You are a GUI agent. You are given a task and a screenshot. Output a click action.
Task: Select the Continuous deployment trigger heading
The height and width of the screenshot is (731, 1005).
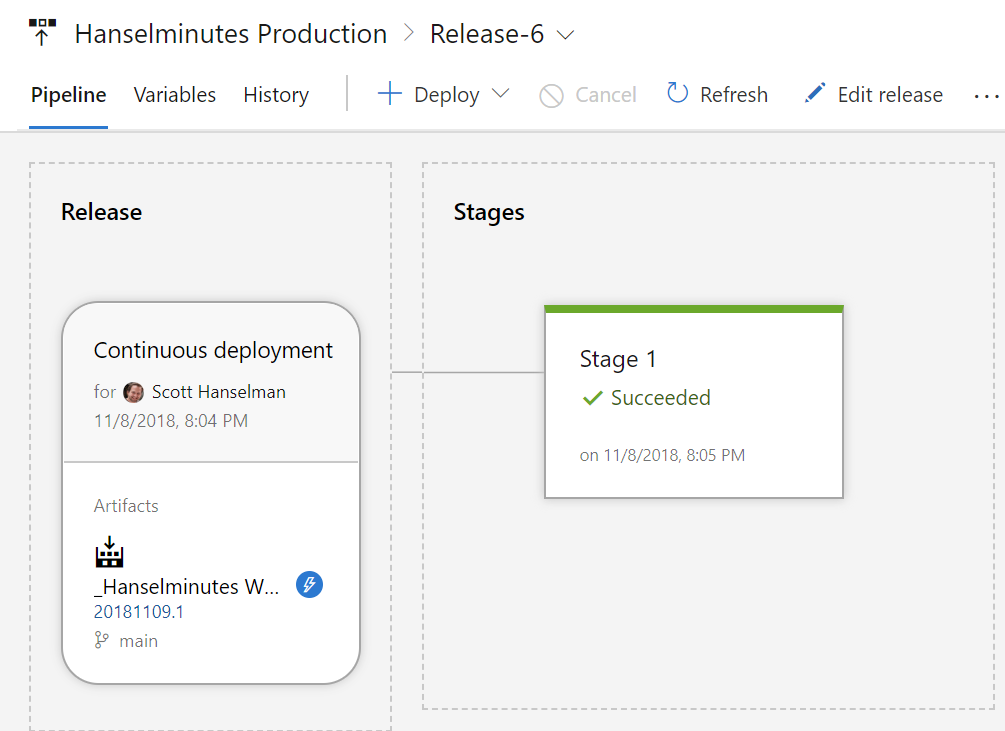point(213,350)
